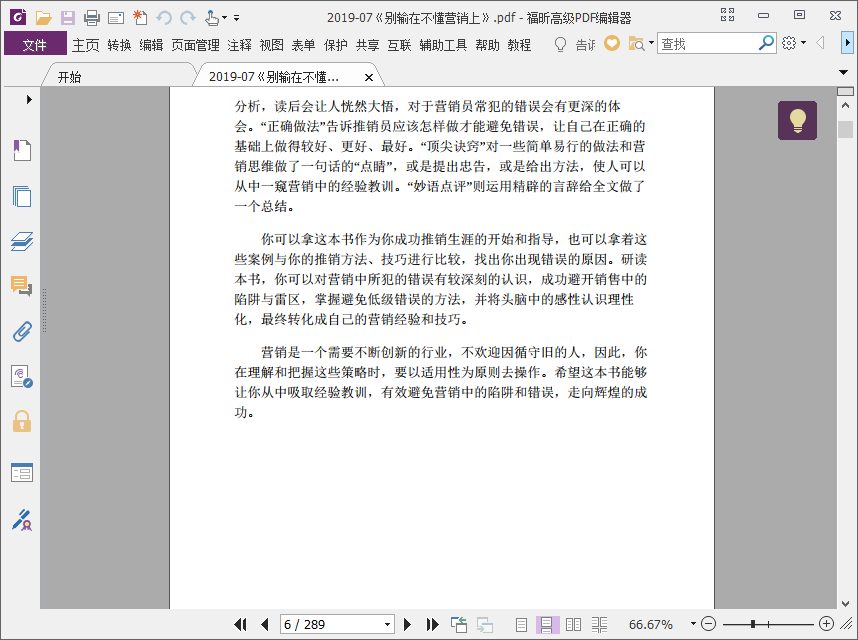This screenshot has height=640, width=858.
Task: Open the 注释 ribbon tab
Action: pos(239,45)
